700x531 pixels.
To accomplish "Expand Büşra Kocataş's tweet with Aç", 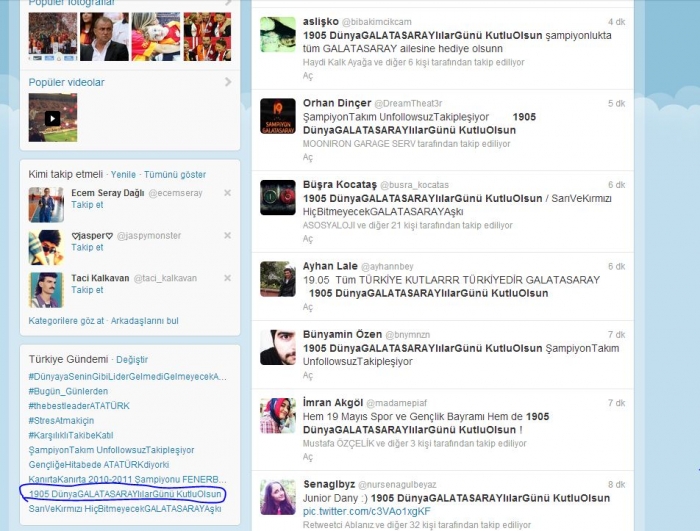I will (308, 239).
